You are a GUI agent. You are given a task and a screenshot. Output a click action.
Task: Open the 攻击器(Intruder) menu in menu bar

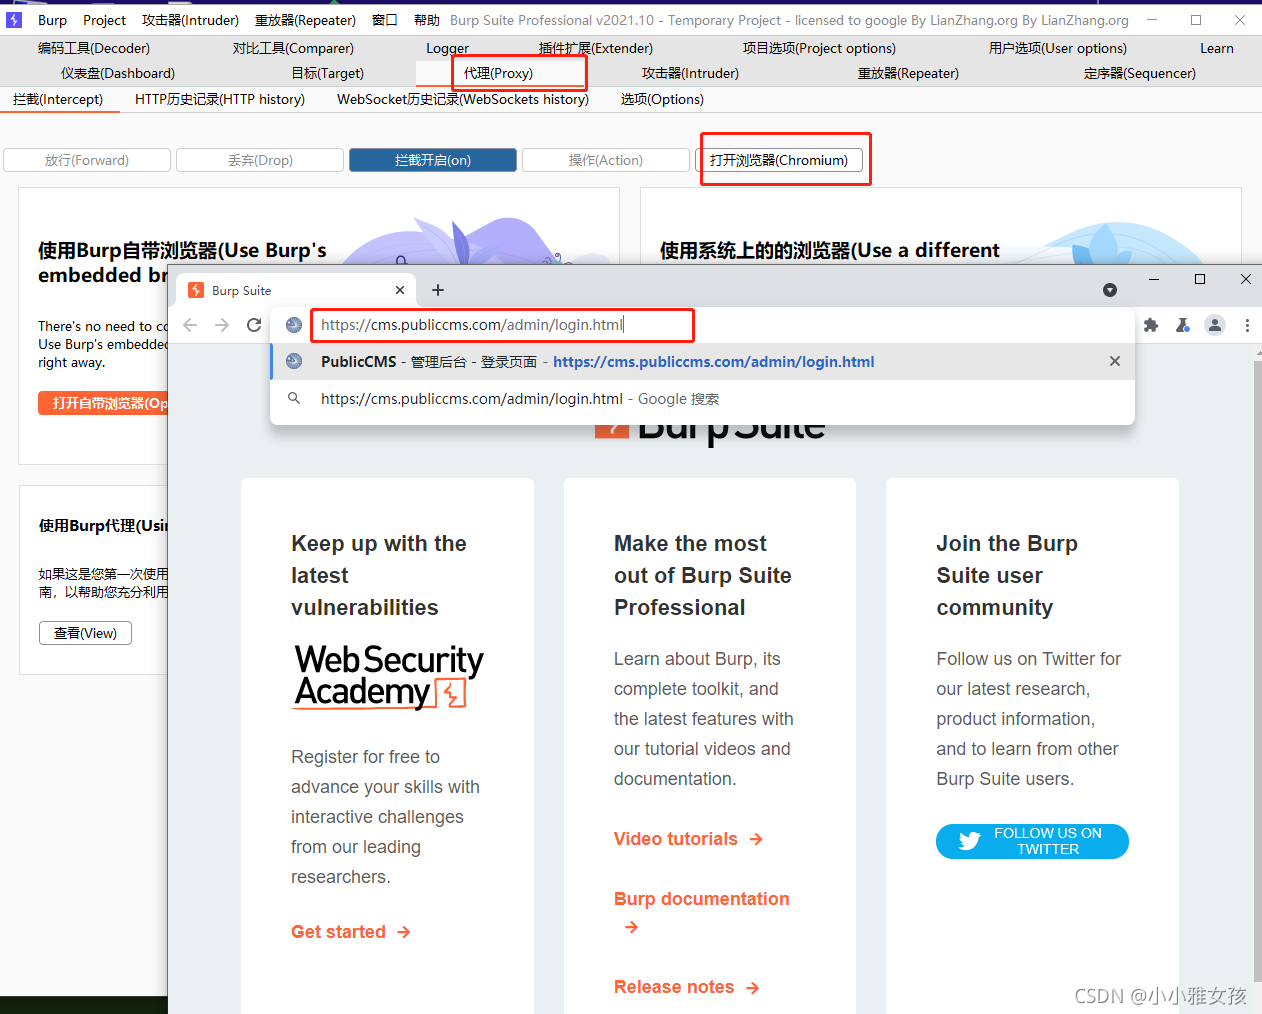190,20
